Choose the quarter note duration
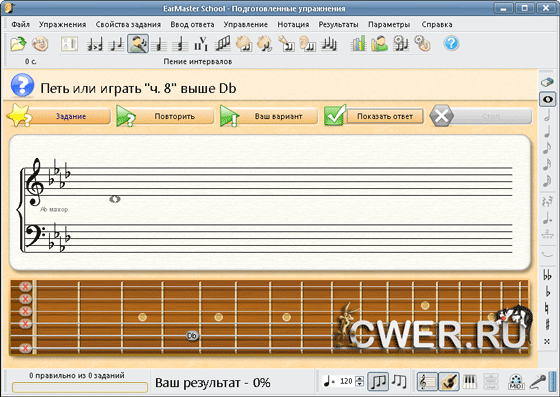The image size is (560, 397). pos(547,131)
